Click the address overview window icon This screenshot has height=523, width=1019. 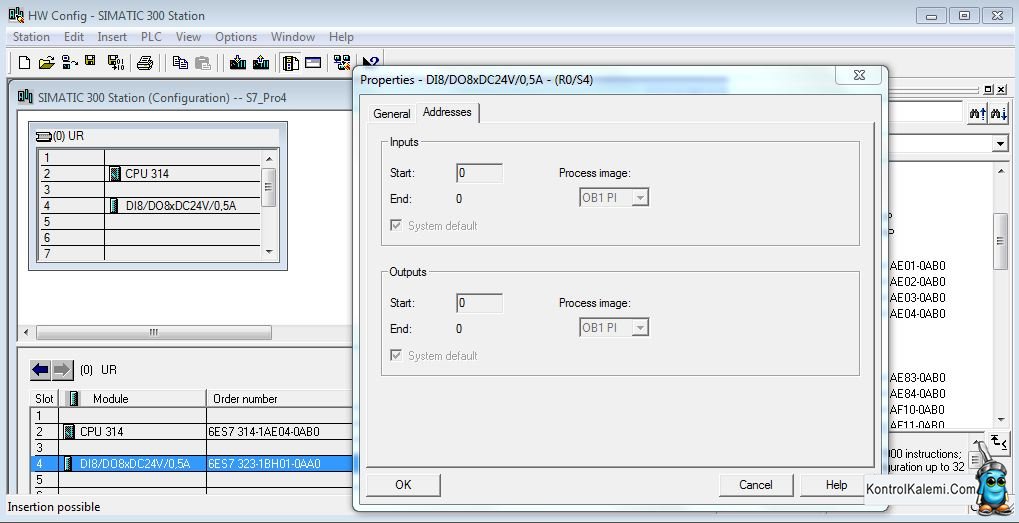click(313, 63)
